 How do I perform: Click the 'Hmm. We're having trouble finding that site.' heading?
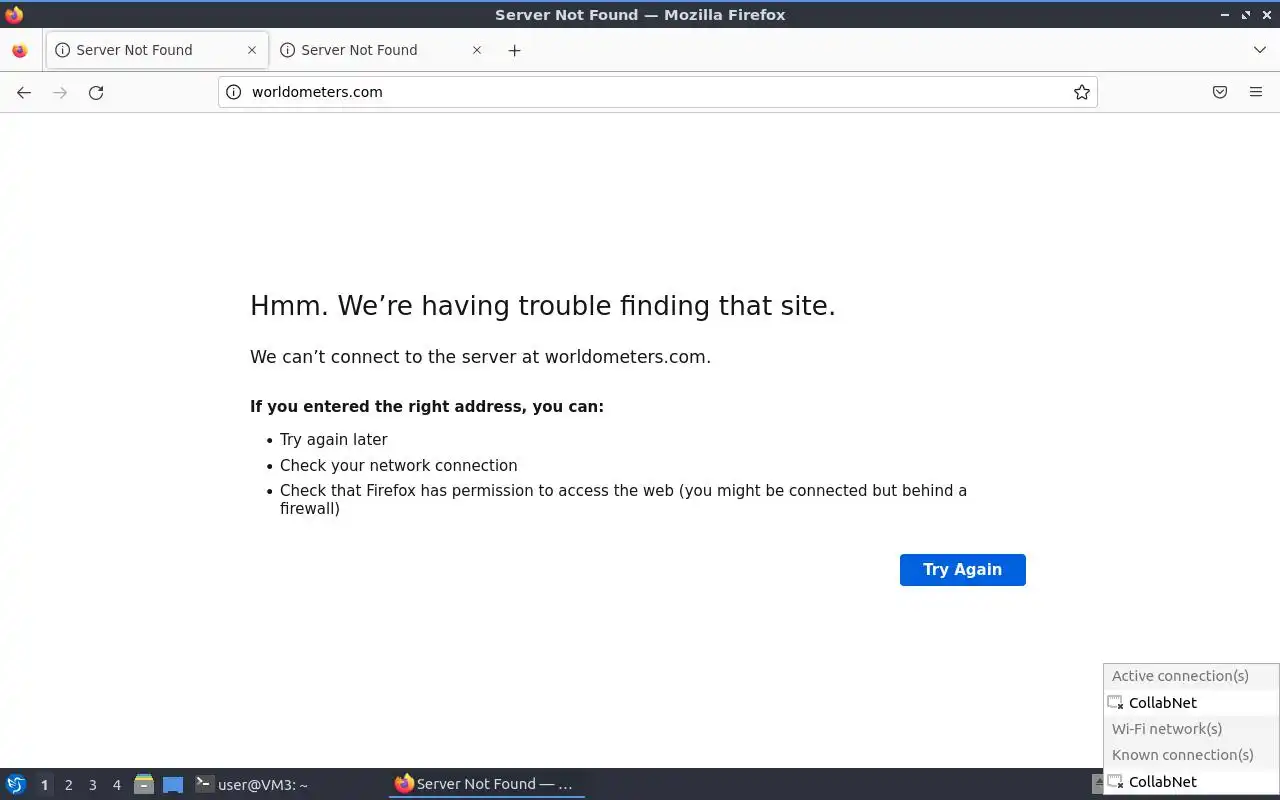[543, 306]
